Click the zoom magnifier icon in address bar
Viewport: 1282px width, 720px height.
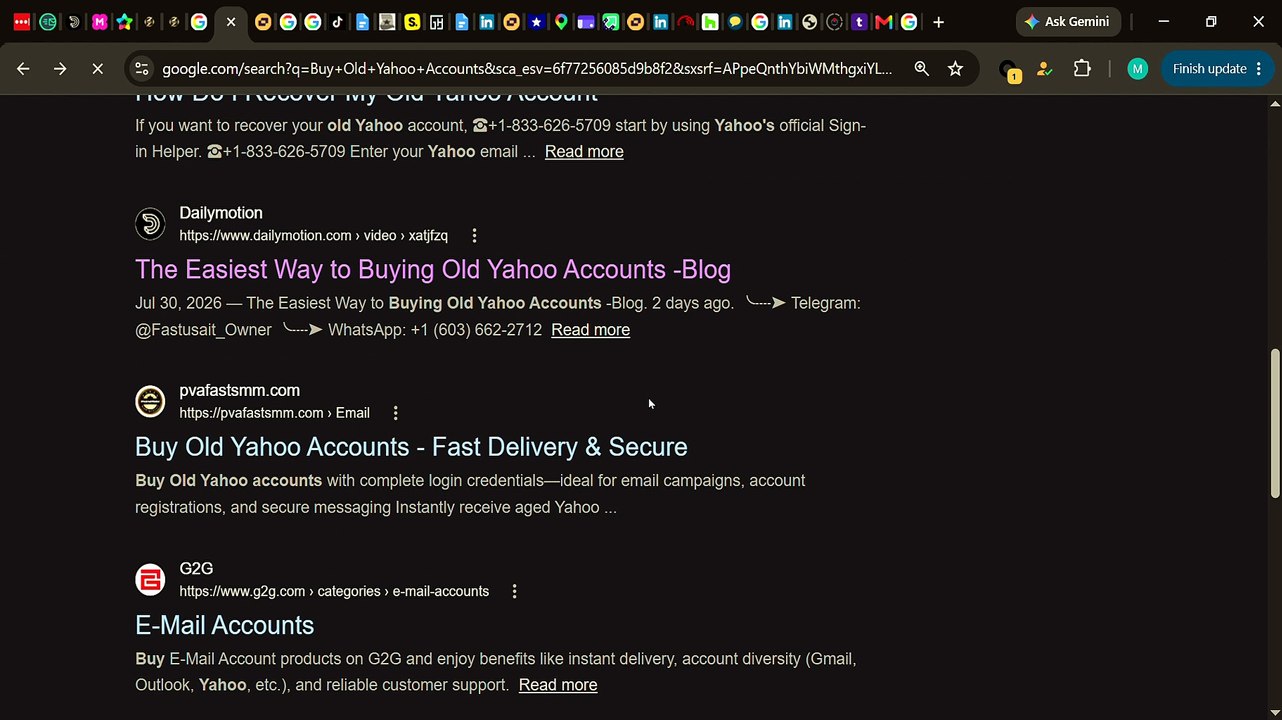[x=921, y=69]
